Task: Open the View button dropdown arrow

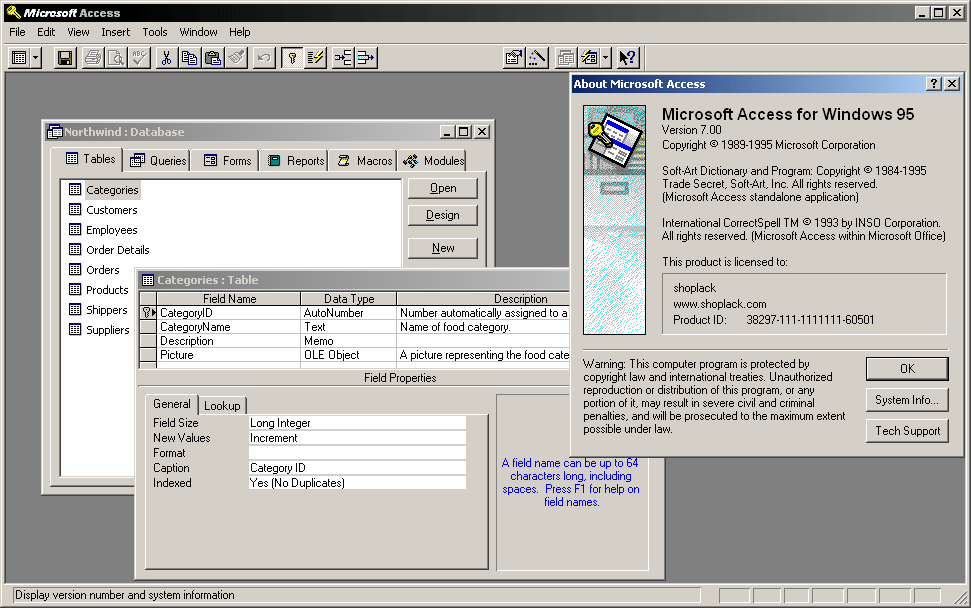Action: (35, 58)
